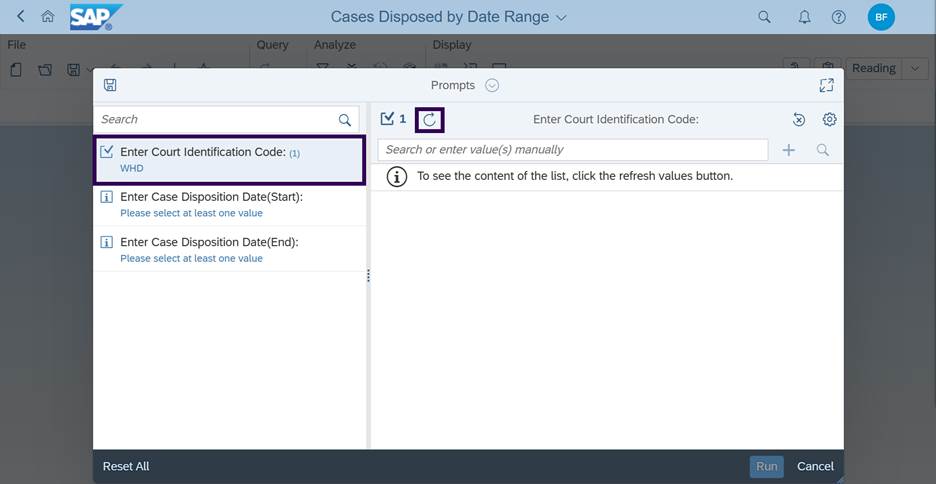The width and height of the screenshot is (936, 484).
Task: Click the 'Search or enter value(s) manually' field
Action: (572, 150)
